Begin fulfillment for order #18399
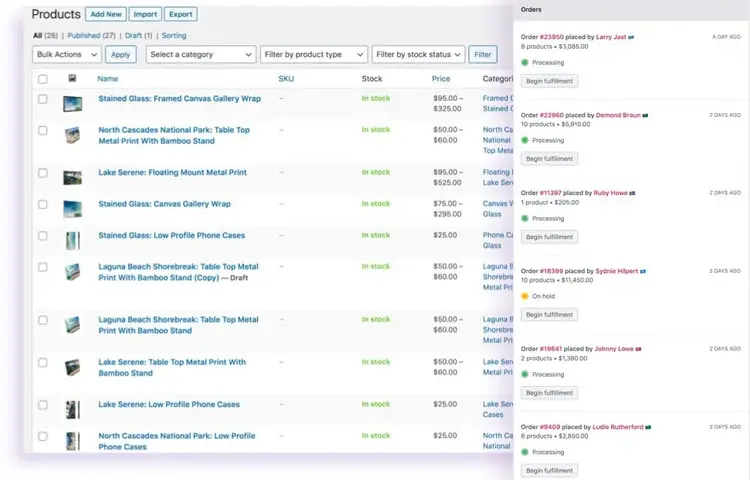This screenshot has width=750, height=480. click(x=549, y=315)
